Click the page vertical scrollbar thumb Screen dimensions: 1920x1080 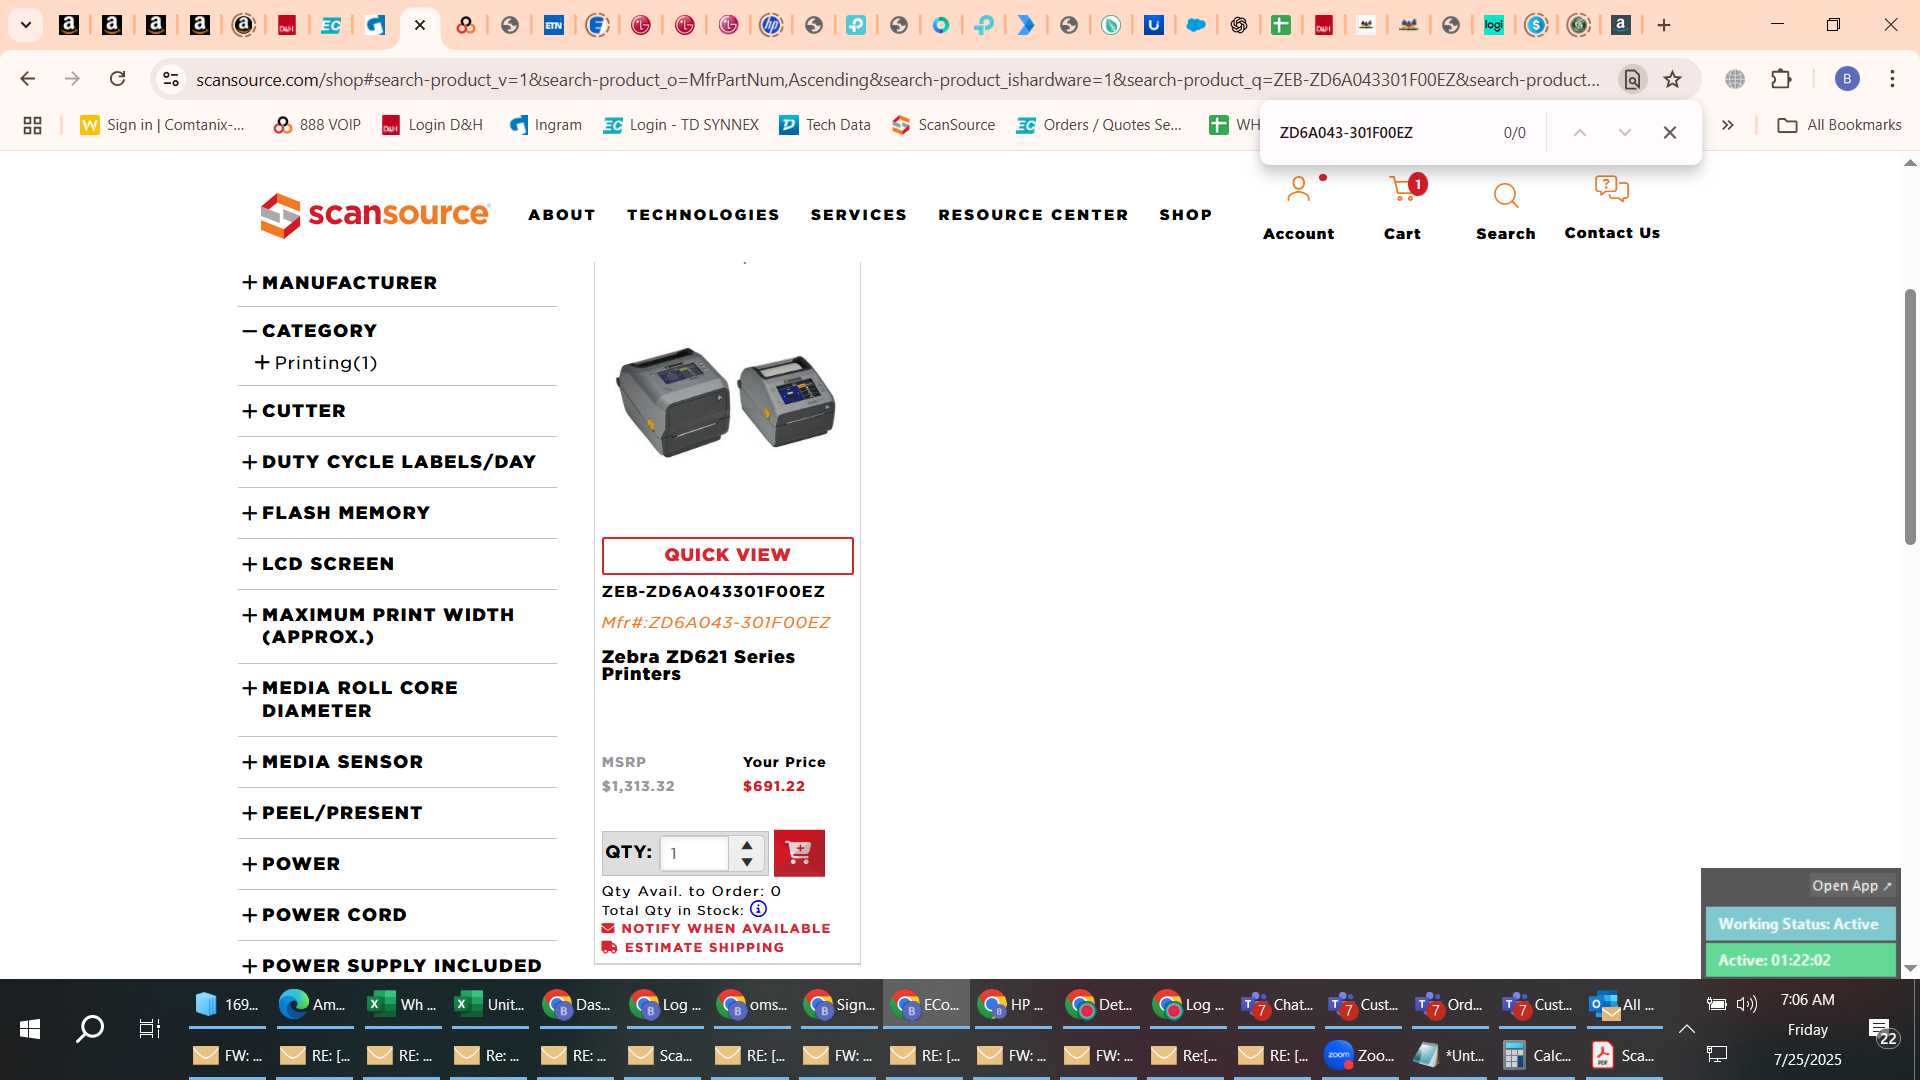[x=1910, y=416]
